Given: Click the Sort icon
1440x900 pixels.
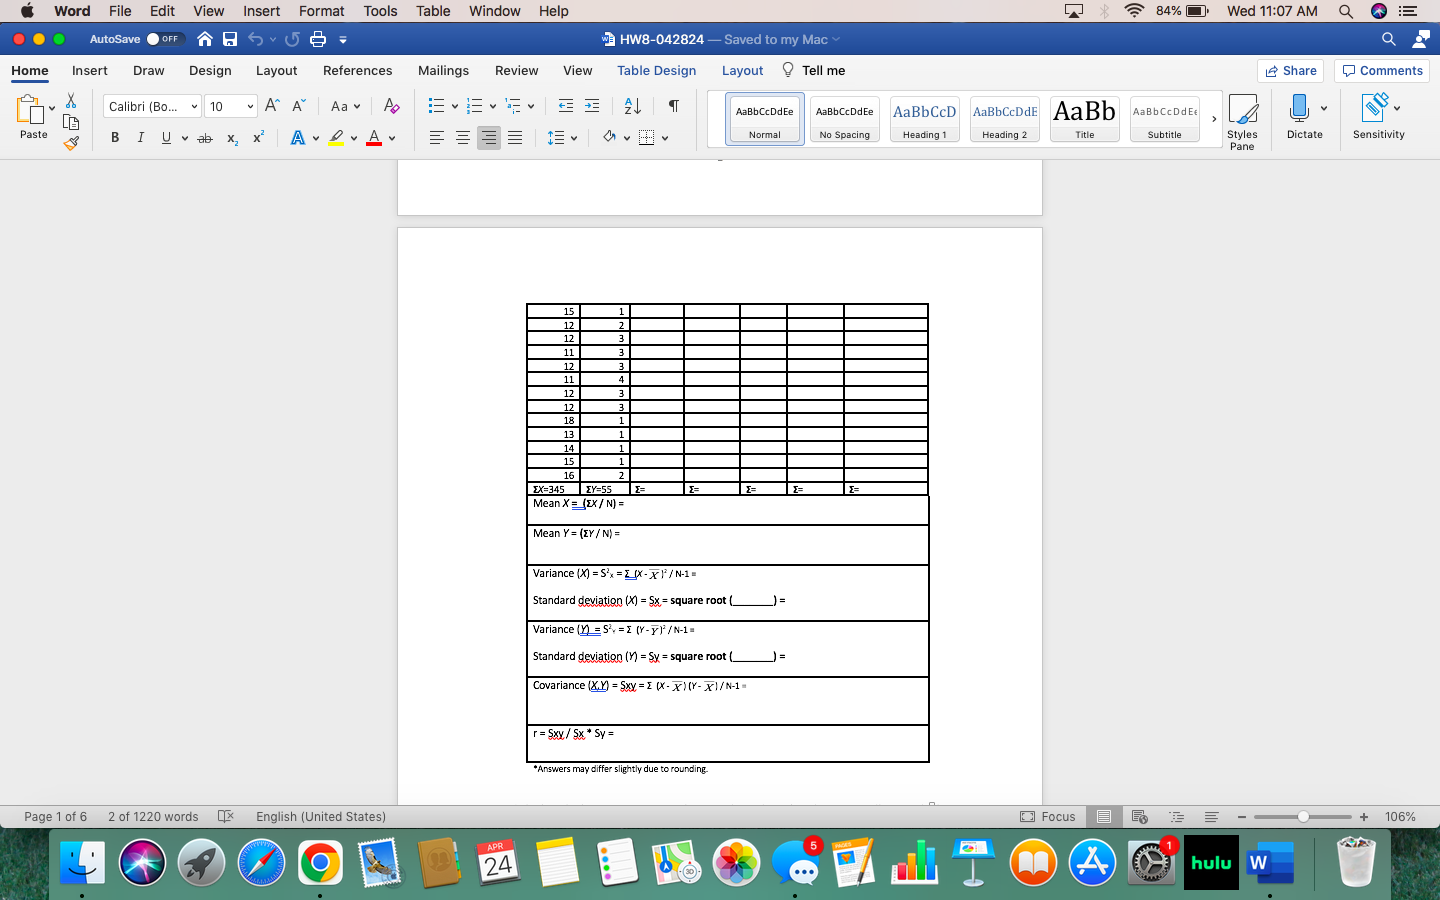Looking at the screenshot, I should (631, 104).
